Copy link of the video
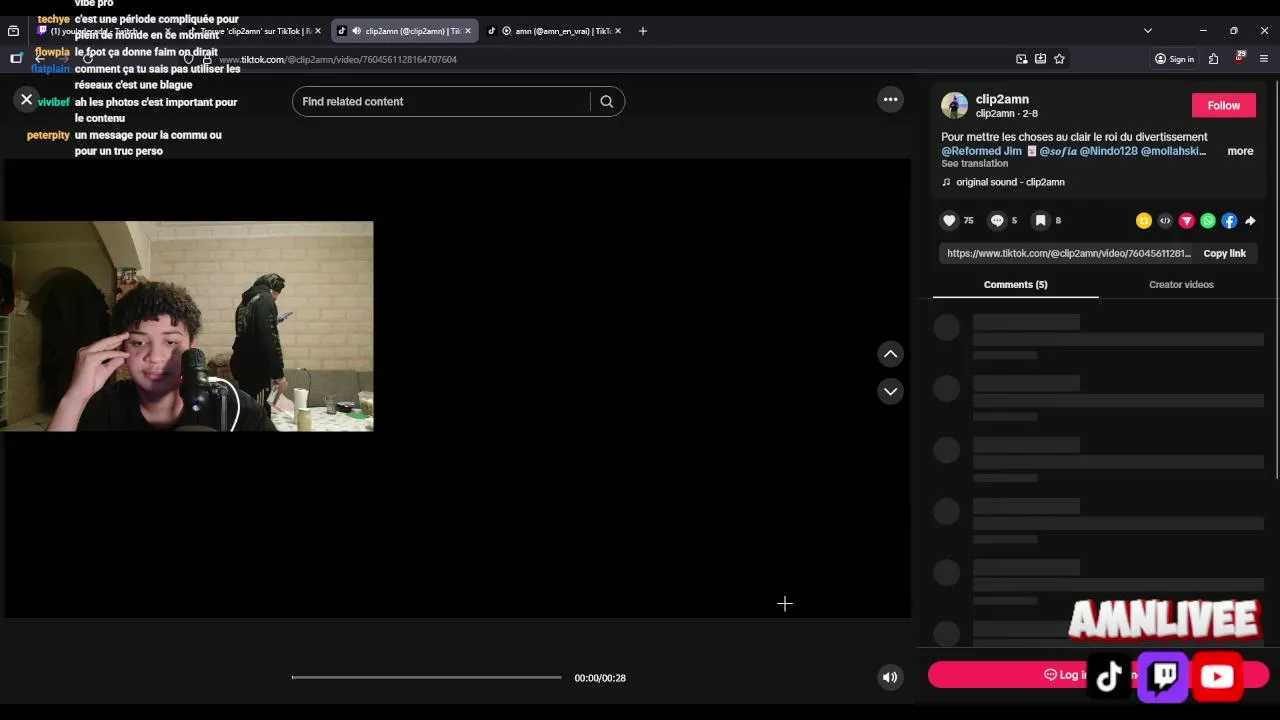1280x720 pixels. (x=1224, y=253)
